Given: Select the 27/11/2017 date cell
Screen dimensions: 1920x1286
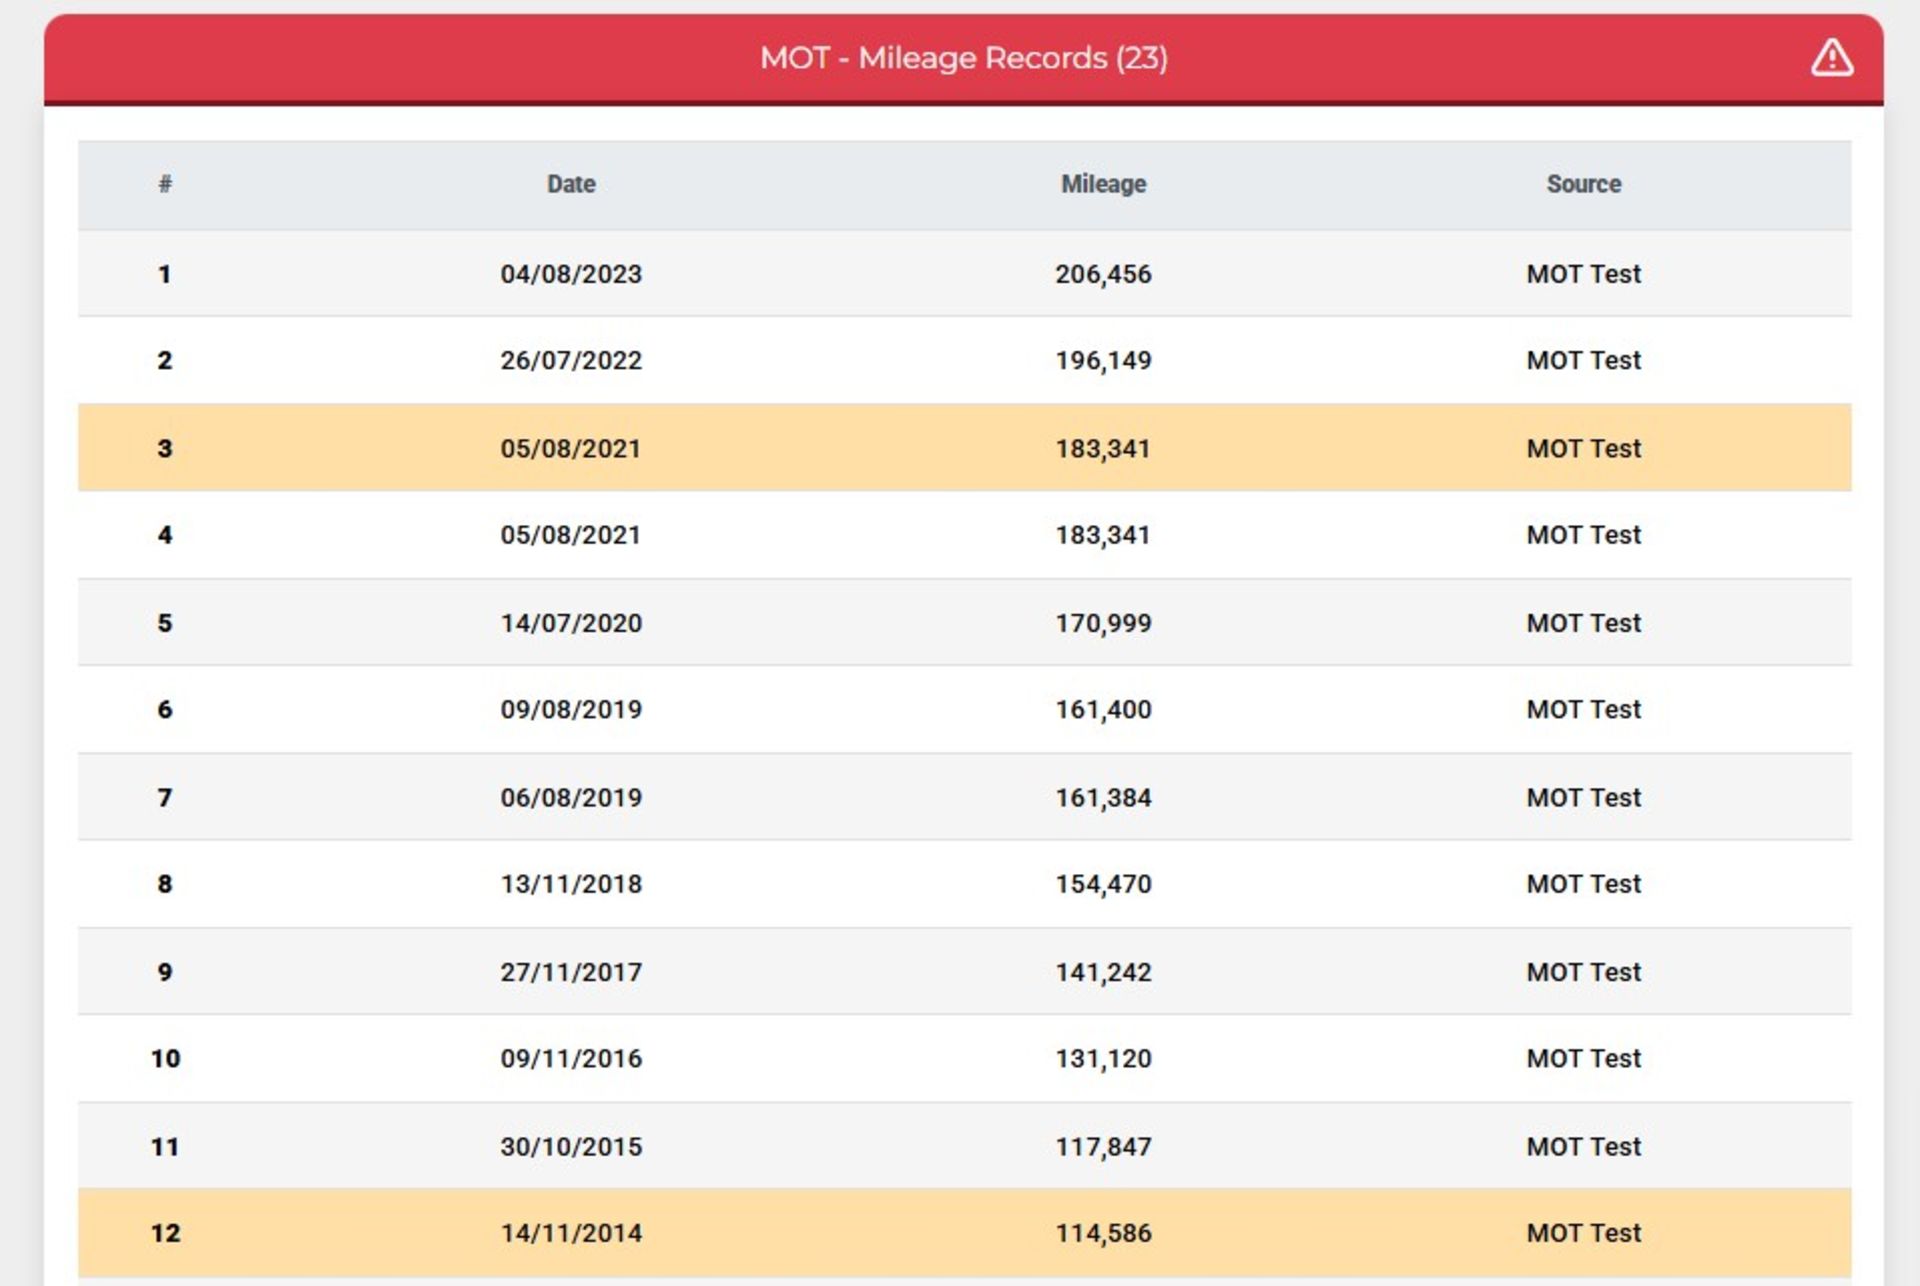Looking at the screenshot, I should pyautogui.click(x=571, y=972).
